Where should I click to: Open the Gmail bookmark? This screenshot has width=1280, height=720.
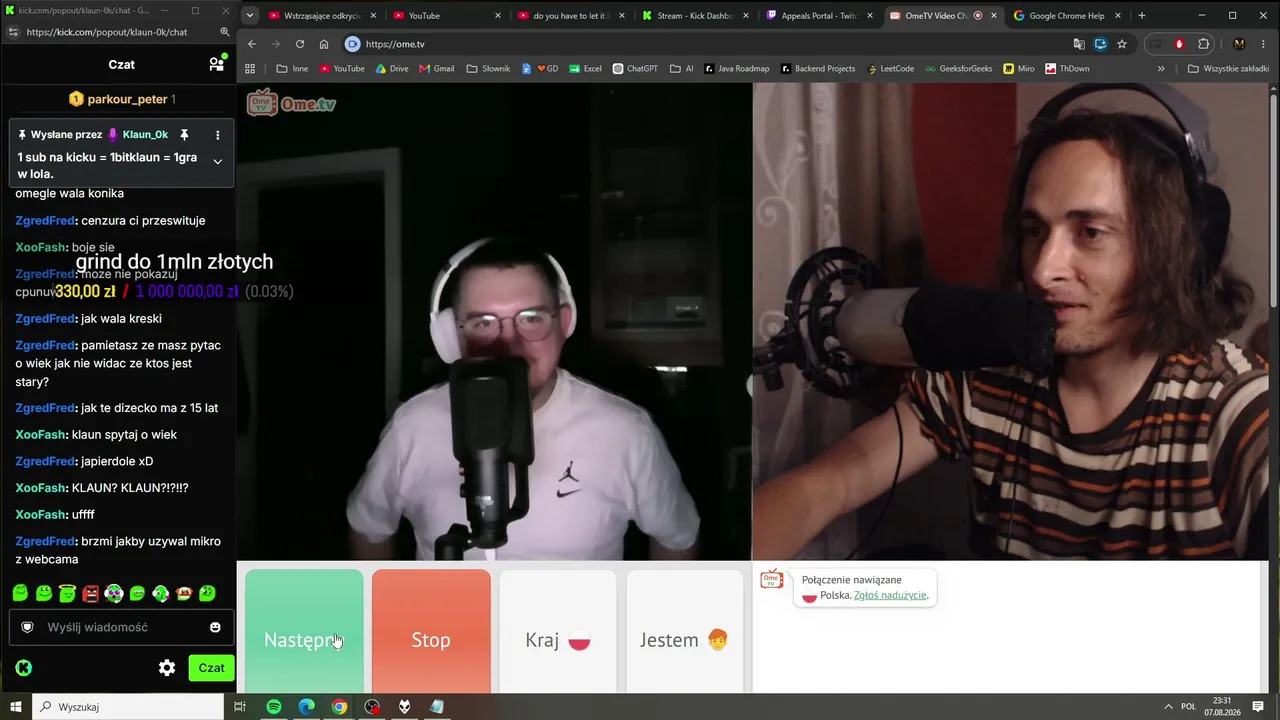point(437,69)
